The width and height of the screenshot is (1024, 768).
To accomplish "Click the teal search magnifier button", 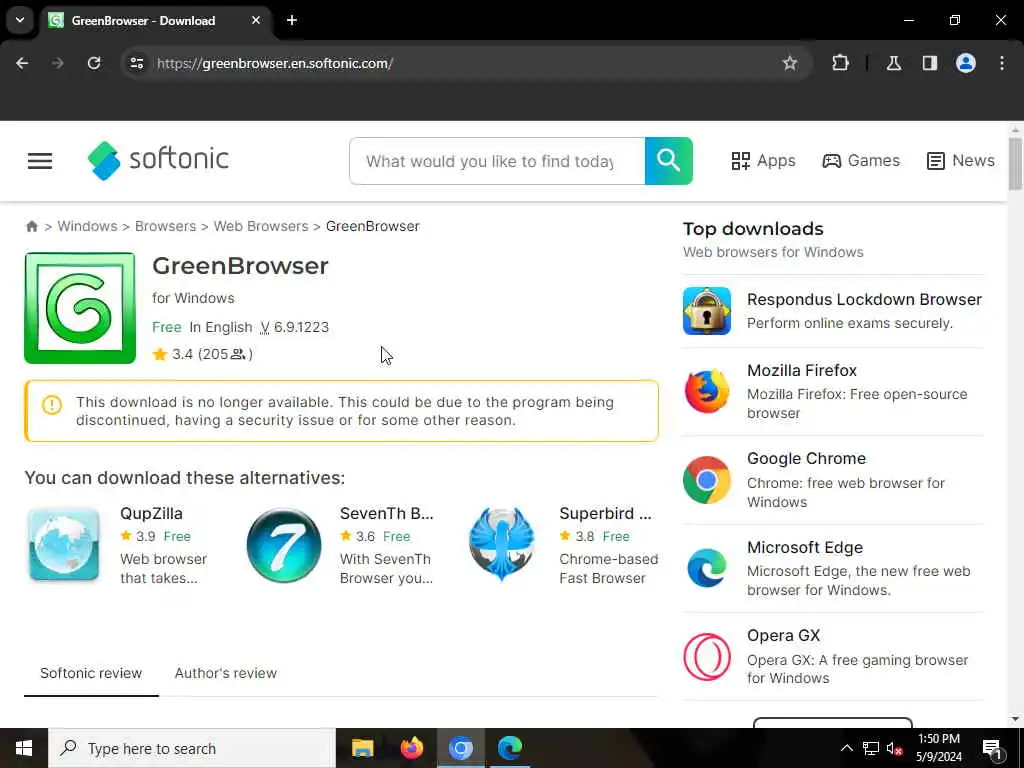I will [x=668, y=161].
